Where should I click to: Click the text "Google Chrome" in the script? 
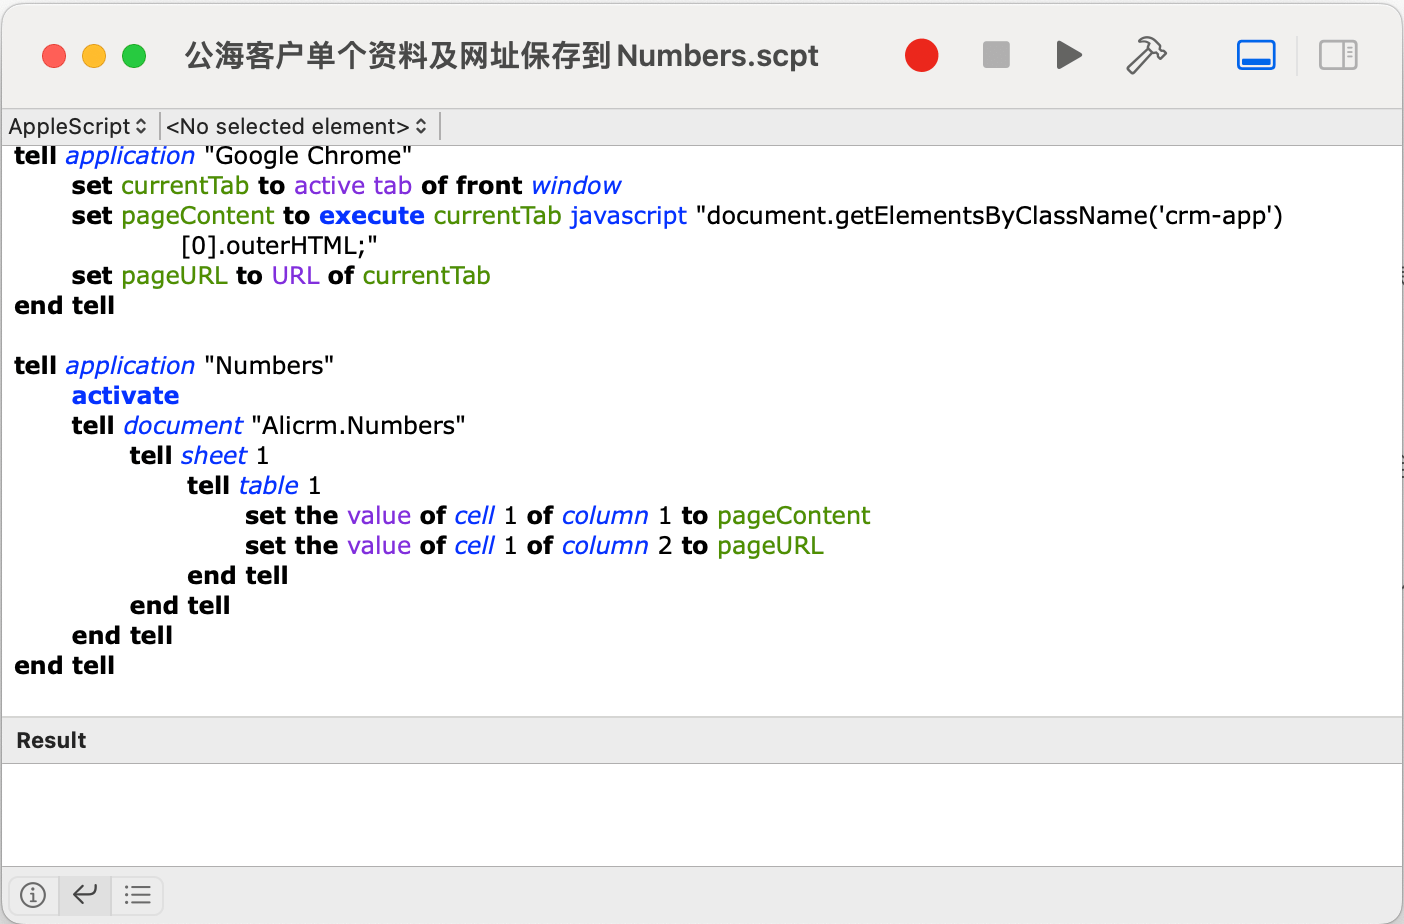pos(308,156)
